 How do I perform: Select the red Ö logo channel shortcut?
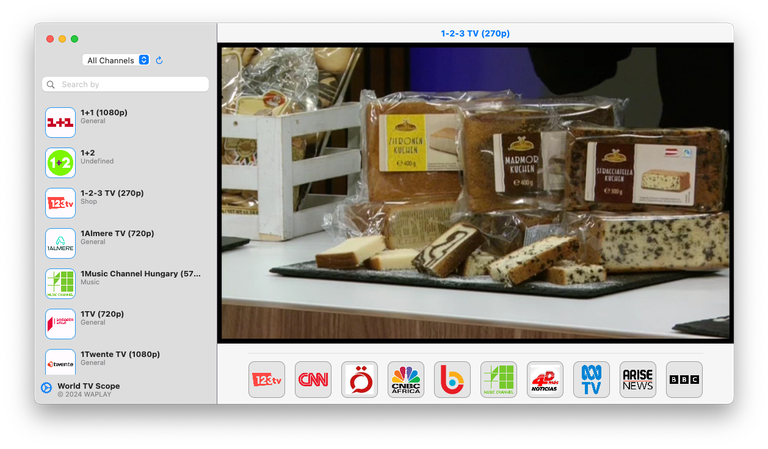360,379
